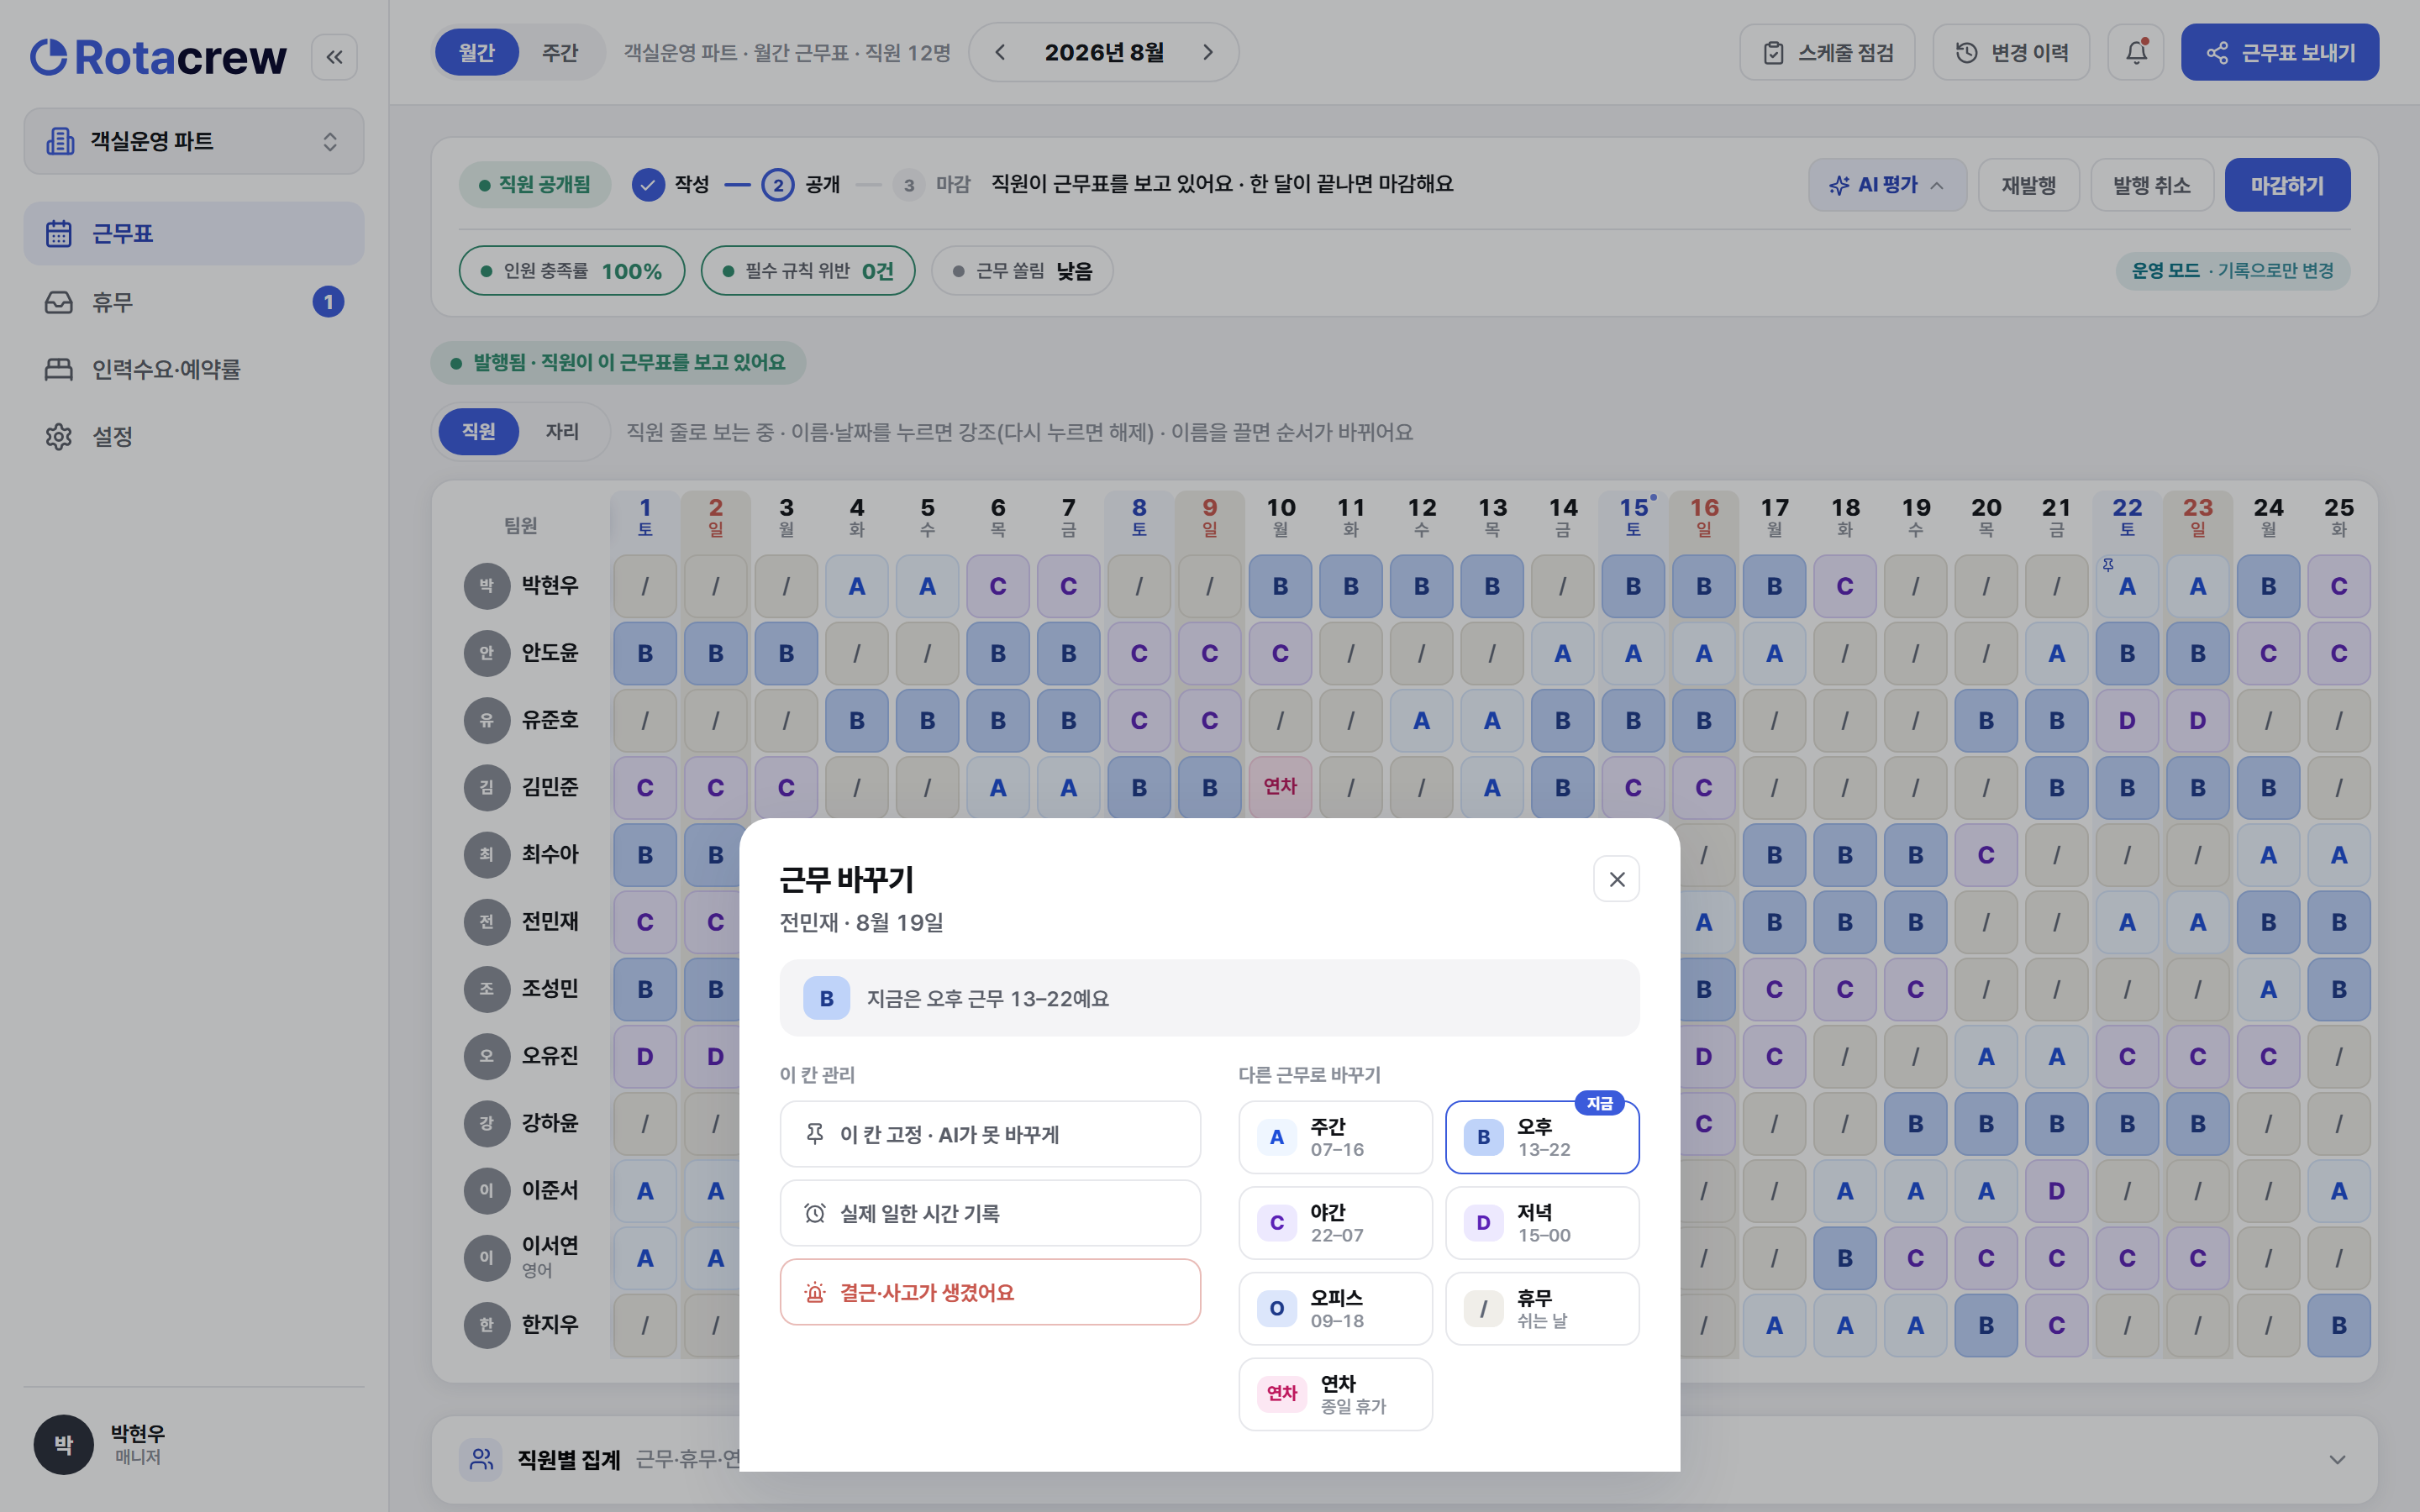
Task: Click the 인원 충족률 100% chip
Action: tap(572, 271)
